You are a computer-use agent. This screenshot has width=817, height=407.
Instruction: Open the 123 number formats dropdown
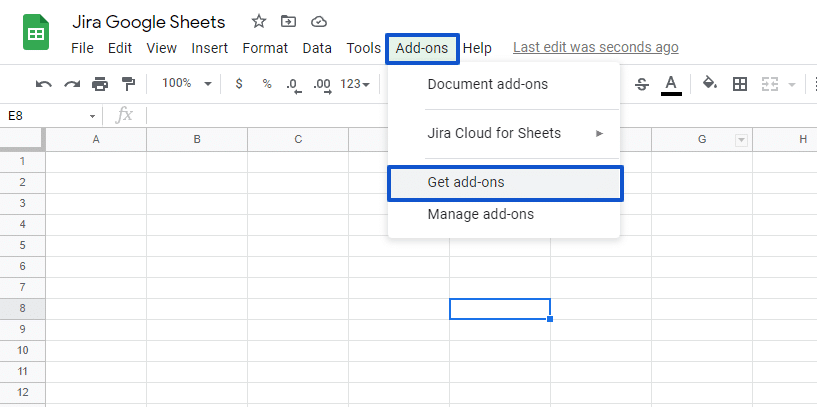tap(355, 84)
